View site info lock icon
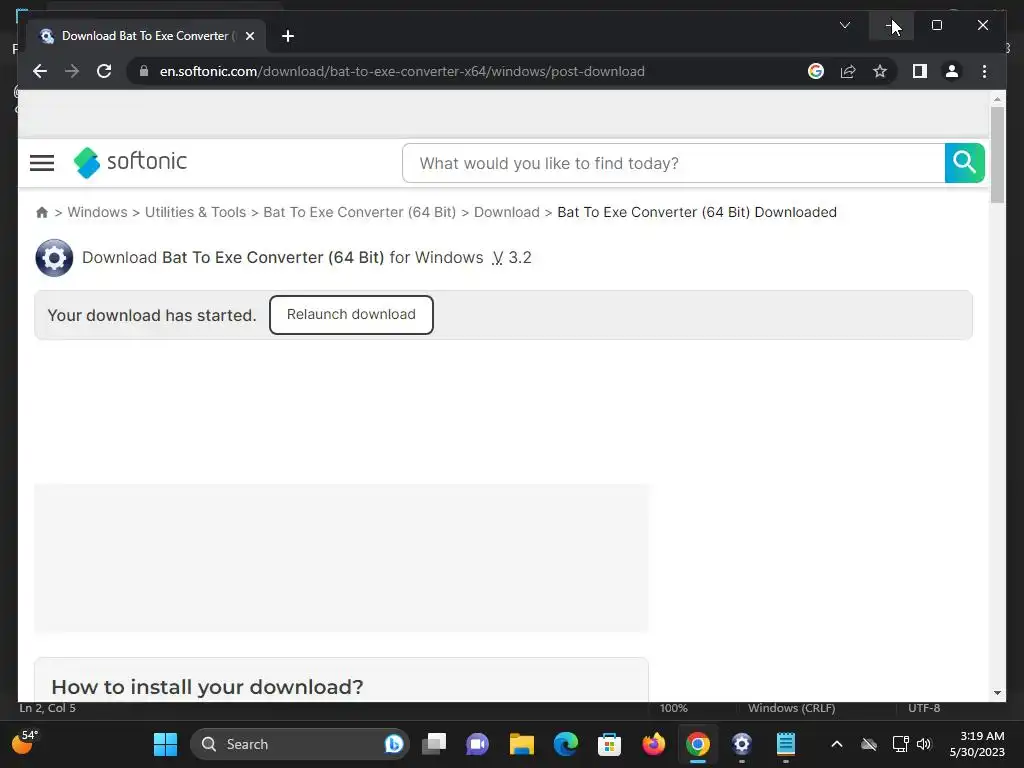This screenshot has width=1024, height=768. click(x=144, y=71)
